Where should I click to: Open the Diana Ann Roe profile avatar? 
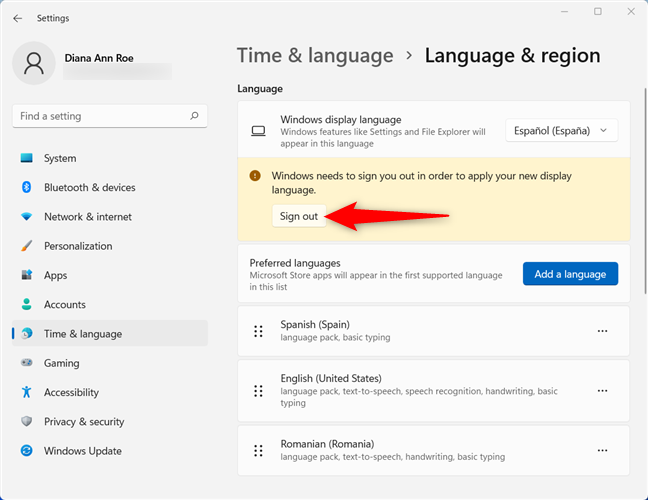point(34,63)
